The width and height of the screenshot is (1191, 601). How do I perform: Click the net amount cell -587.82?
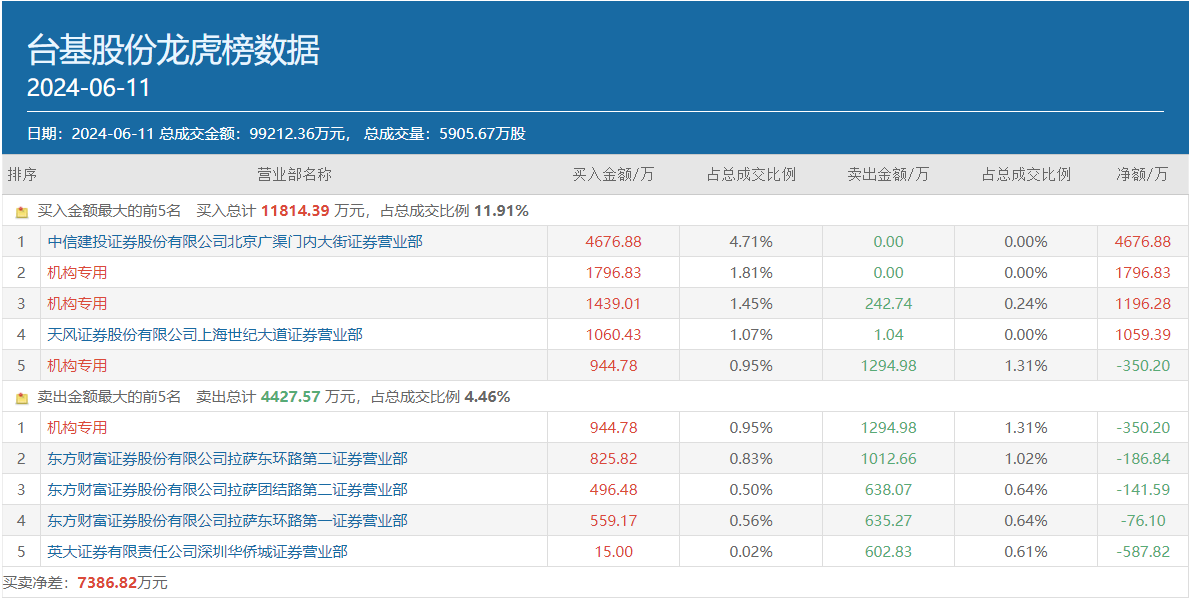click(x=1142, y=552)
